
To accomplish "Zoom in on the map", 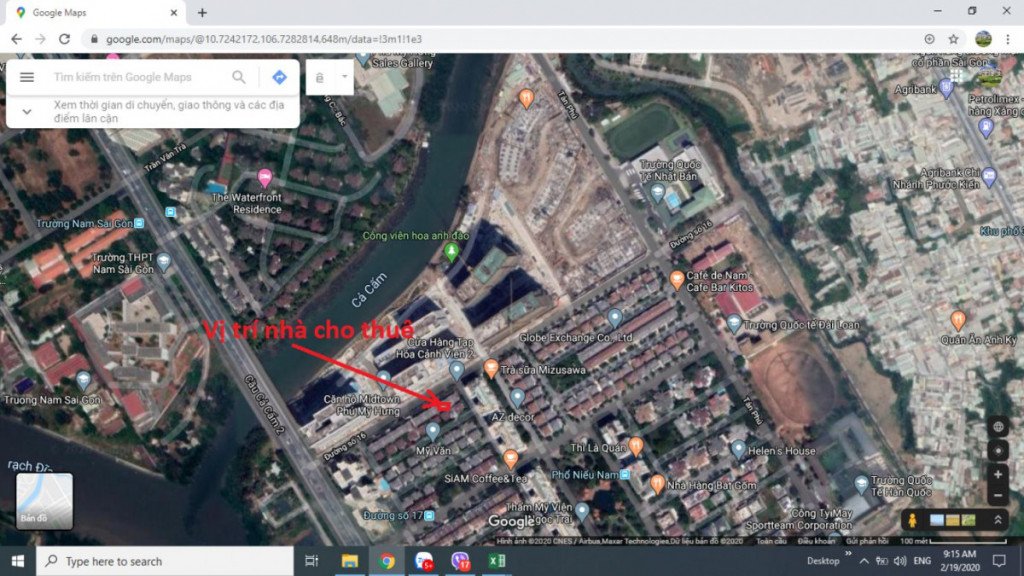I will [x=997, y=474].
